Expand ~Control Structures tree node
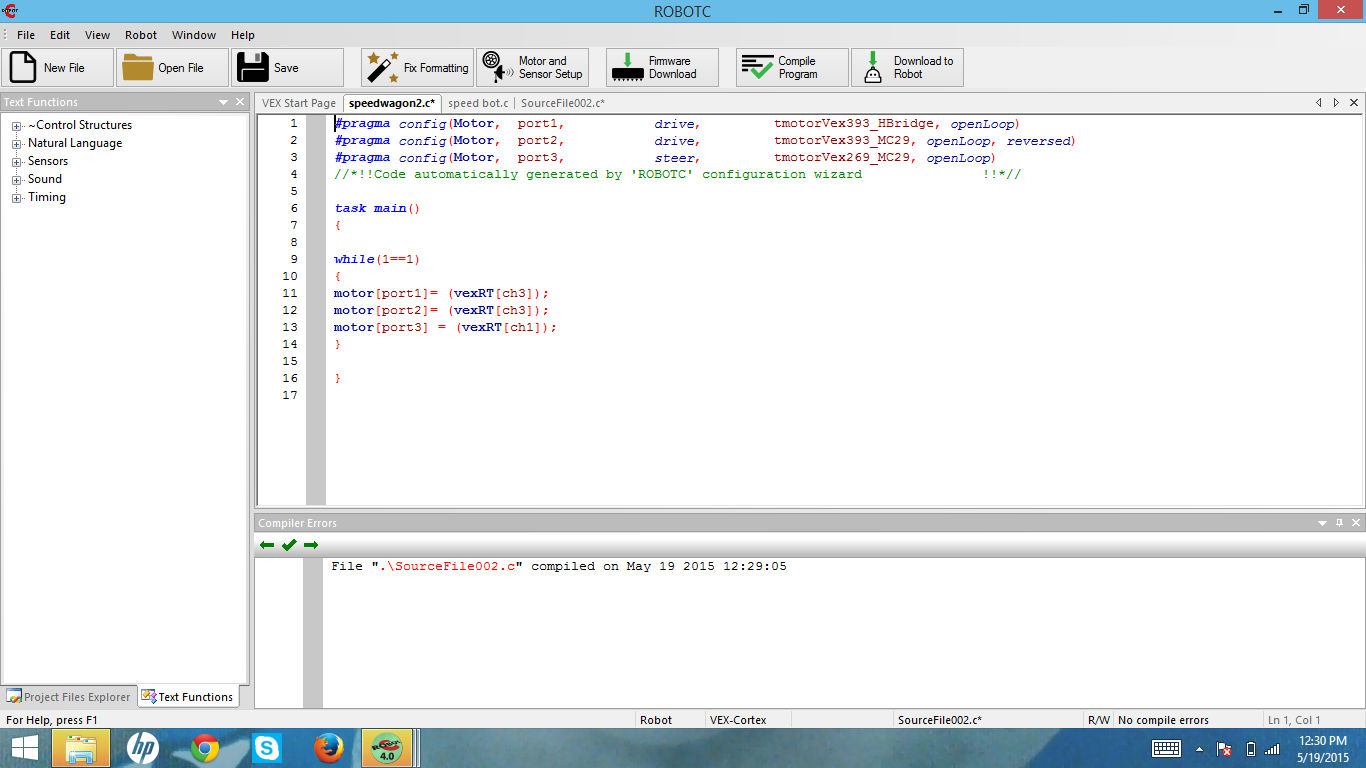The height and width of the screenshot is (768, 1366). (17, 126)
